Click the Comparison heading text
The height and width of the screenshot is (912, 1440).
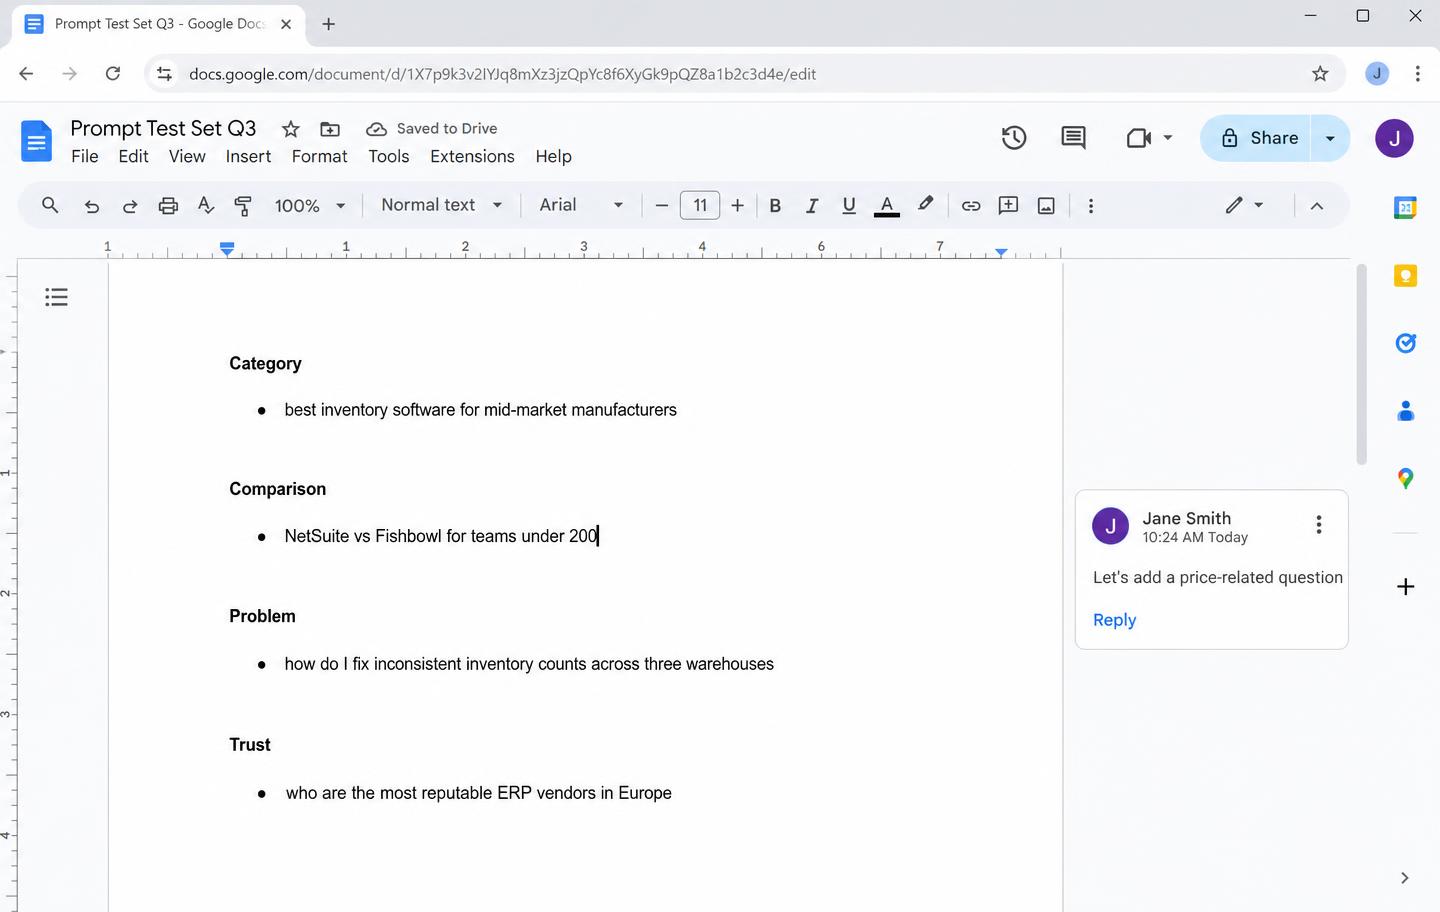278,489
